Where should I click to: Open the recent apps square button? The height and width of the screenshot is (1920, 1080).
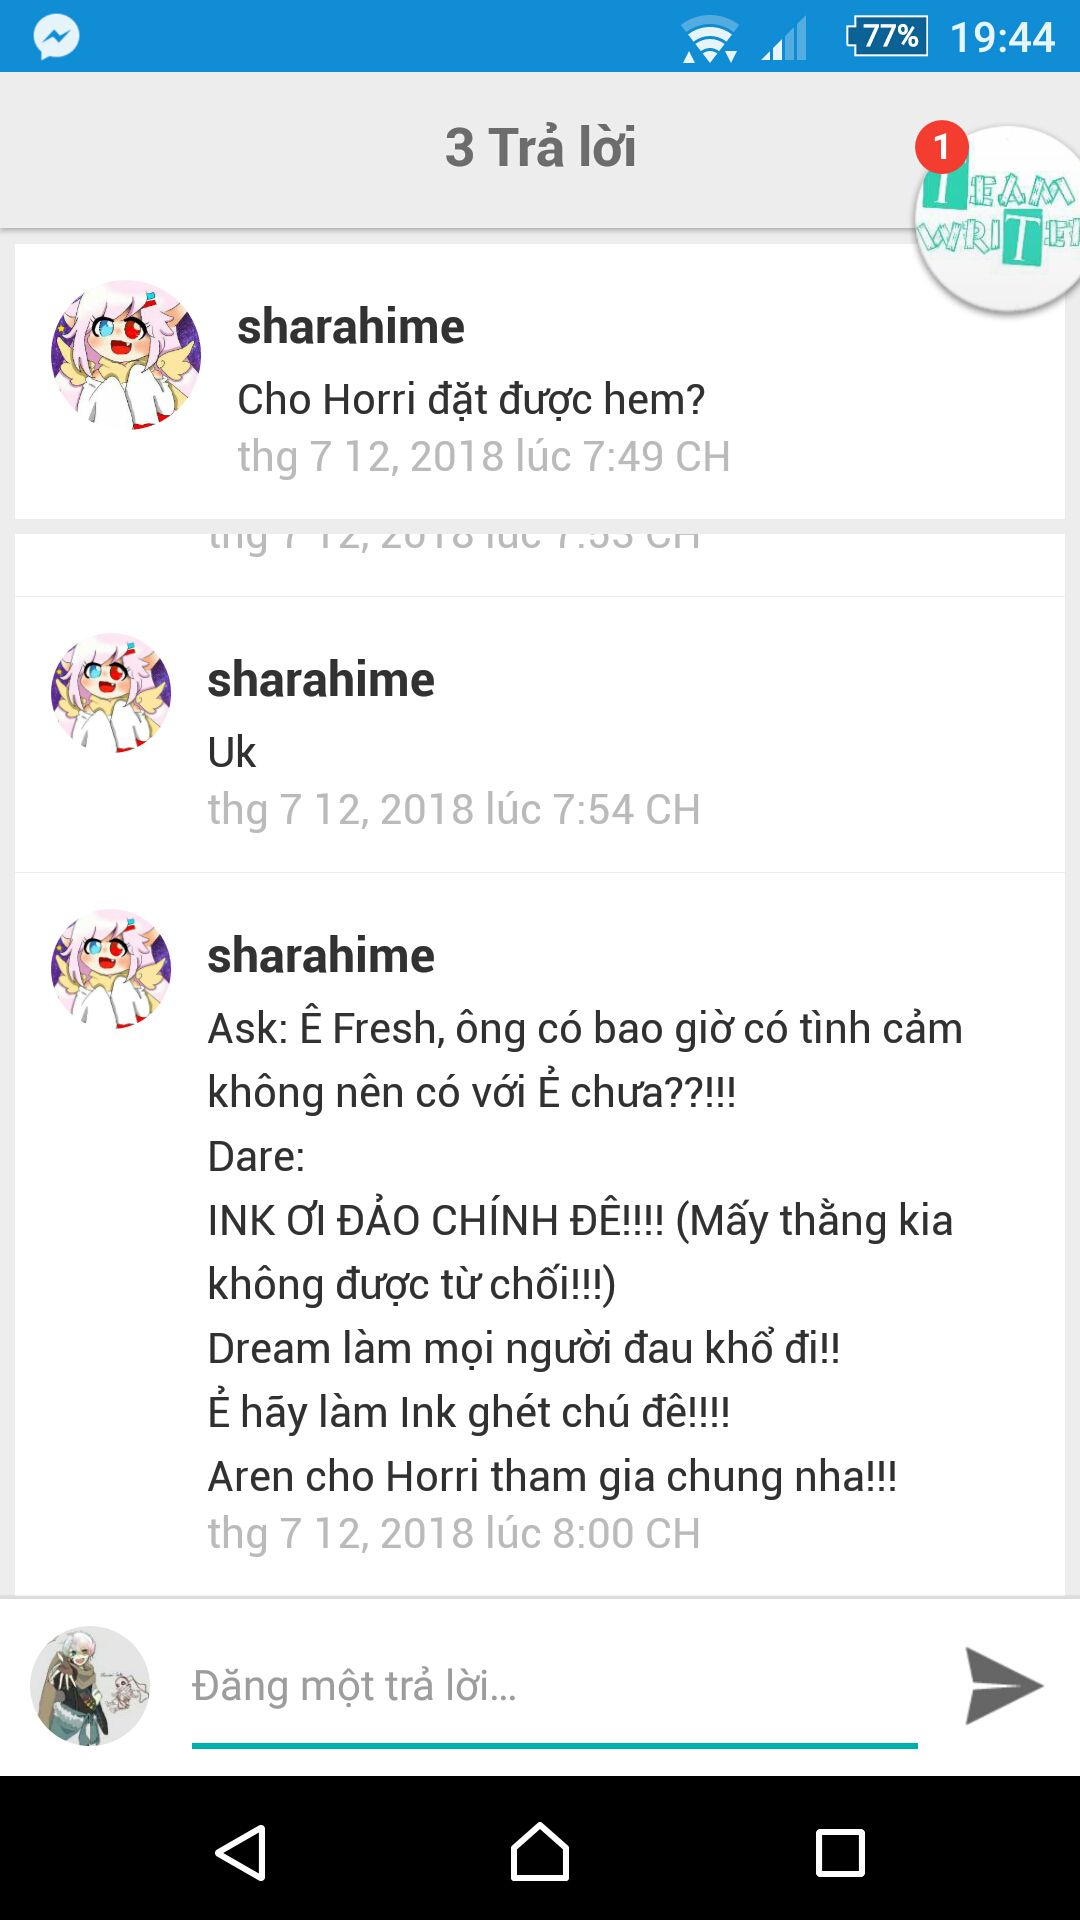coord(840,1853)
